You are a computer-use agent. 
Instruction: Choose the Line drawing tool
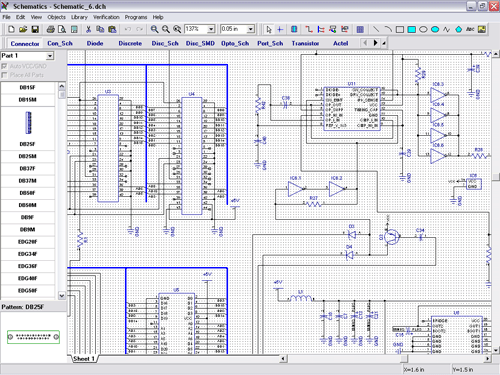tap(376, 29)
